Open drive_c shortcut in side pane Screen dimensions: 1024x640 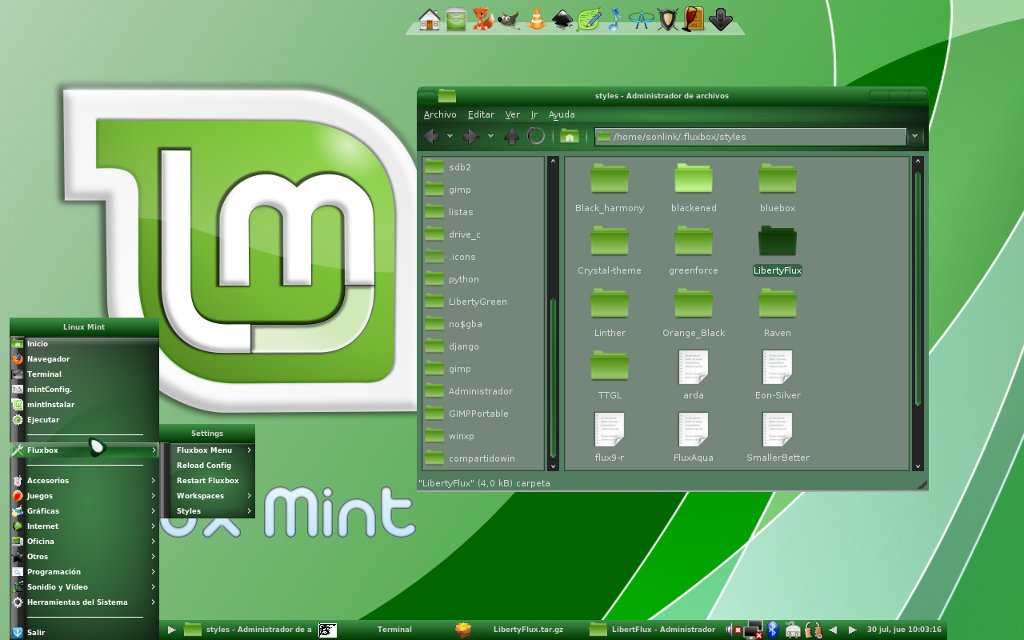(483, 234)
